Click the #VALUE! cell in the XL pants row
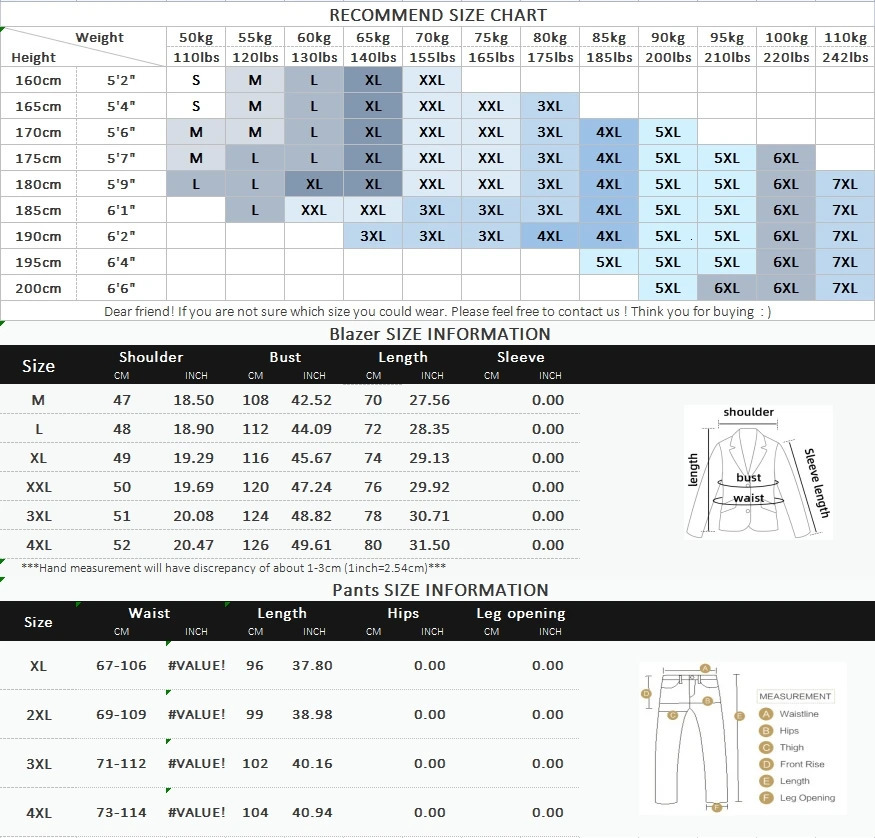The height and width of the screenshot is (838, 875). (x=196, y=665)
